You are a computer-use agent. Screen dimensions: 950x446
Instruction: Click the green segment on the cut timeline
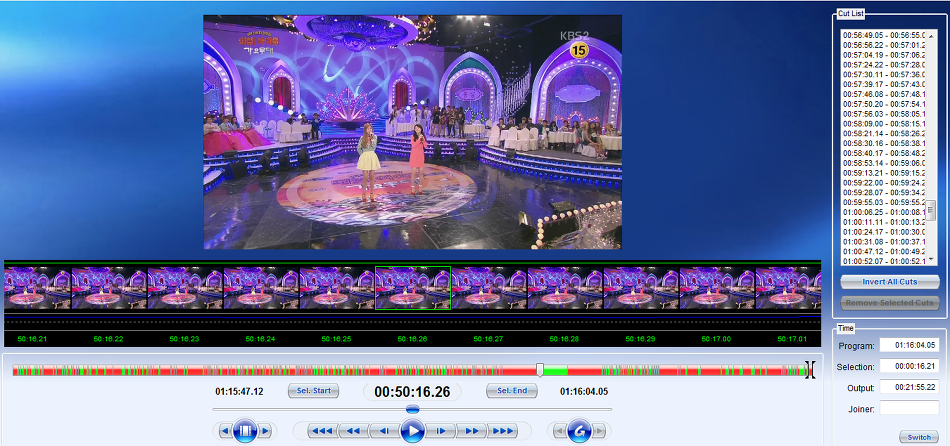pyautogui.click(x=555, y=370)
